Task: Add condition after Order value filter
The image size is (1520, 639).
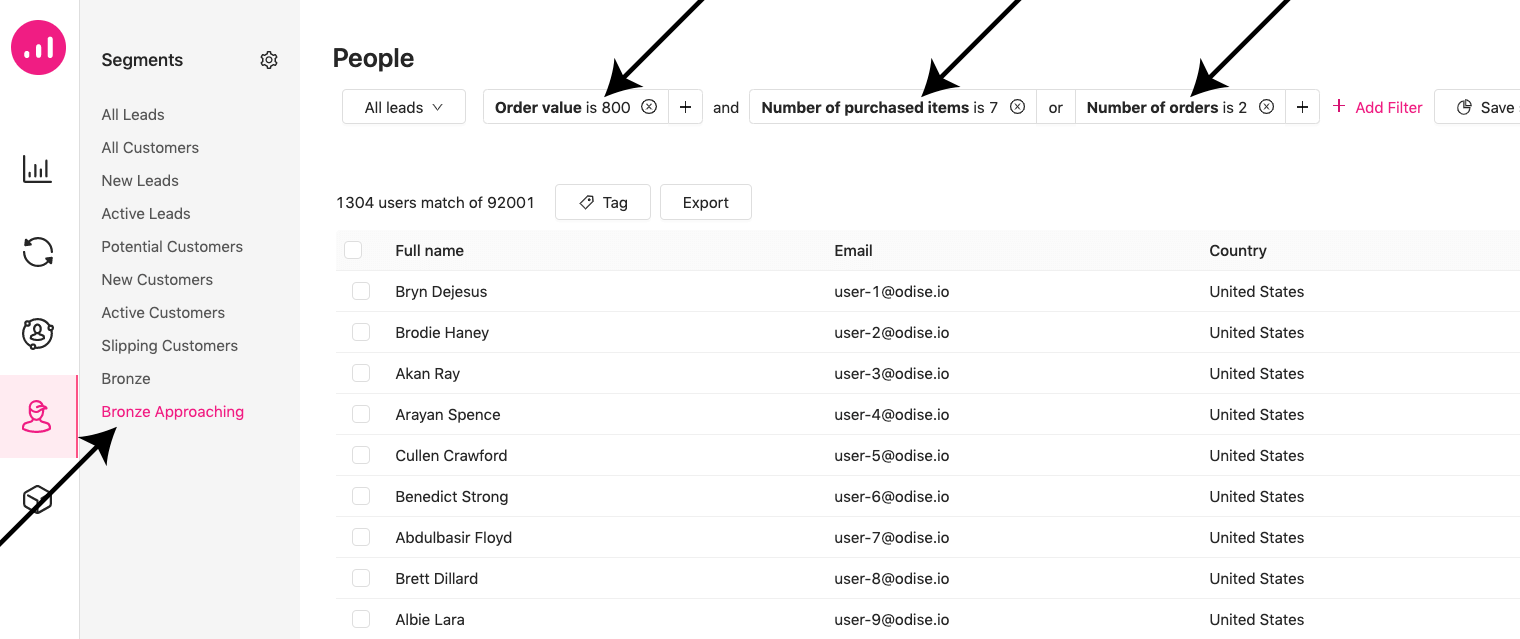Action: point(685,107)
